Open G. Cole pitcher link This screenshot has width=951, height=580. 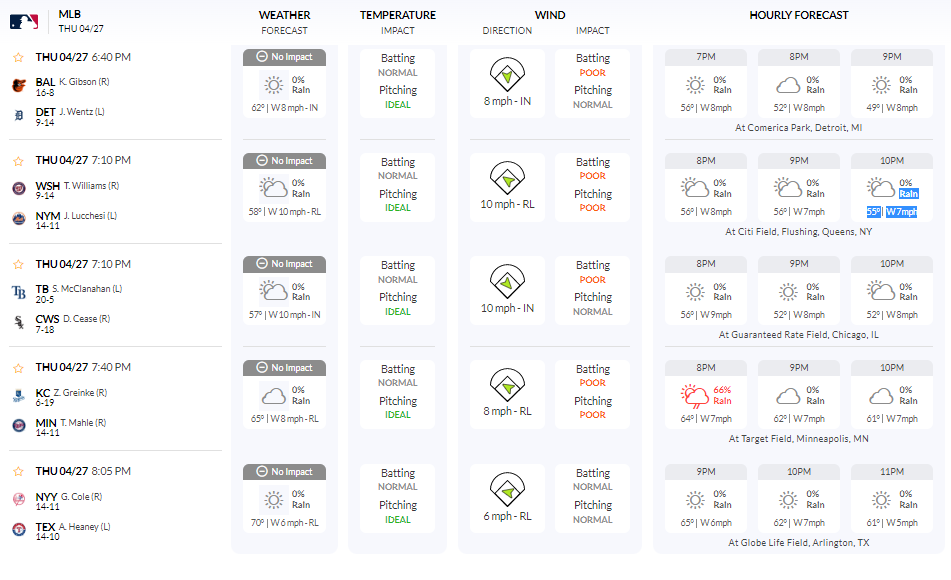(80, 496)
